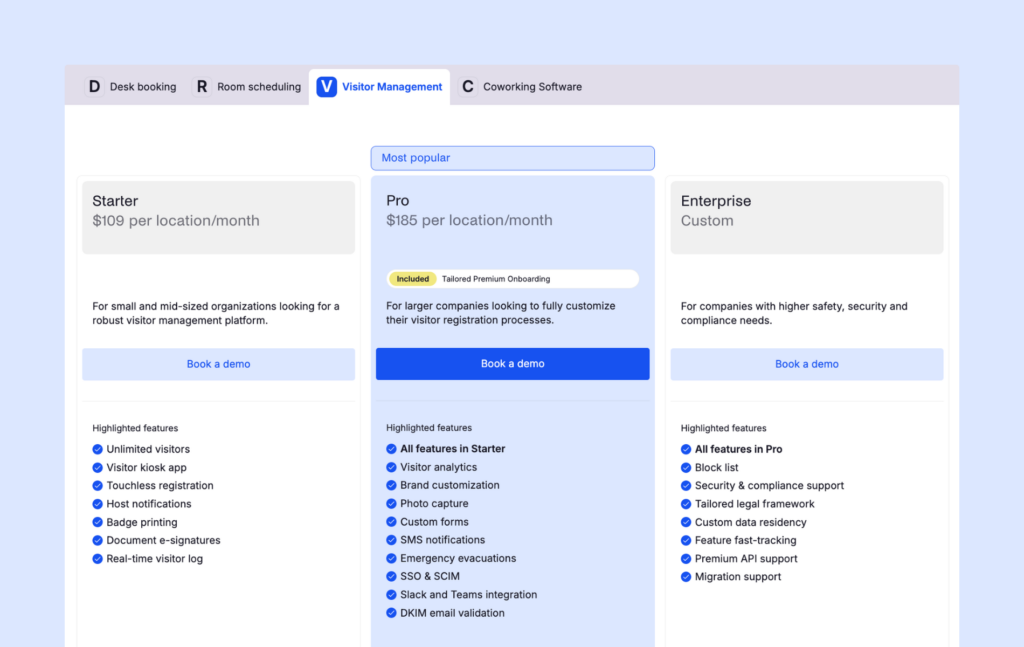Click the R icon for Room scheduling
Viewport: 1024px width, 647px height.
click(x=202, y=87)
